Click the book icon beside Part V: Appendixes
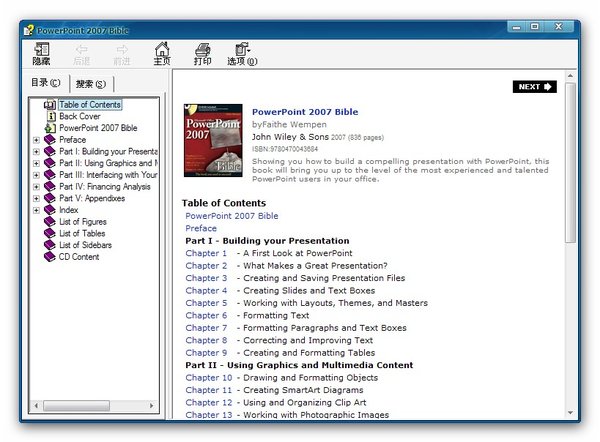This screenshot has height=442, width=600. click(x=50, y=198)
